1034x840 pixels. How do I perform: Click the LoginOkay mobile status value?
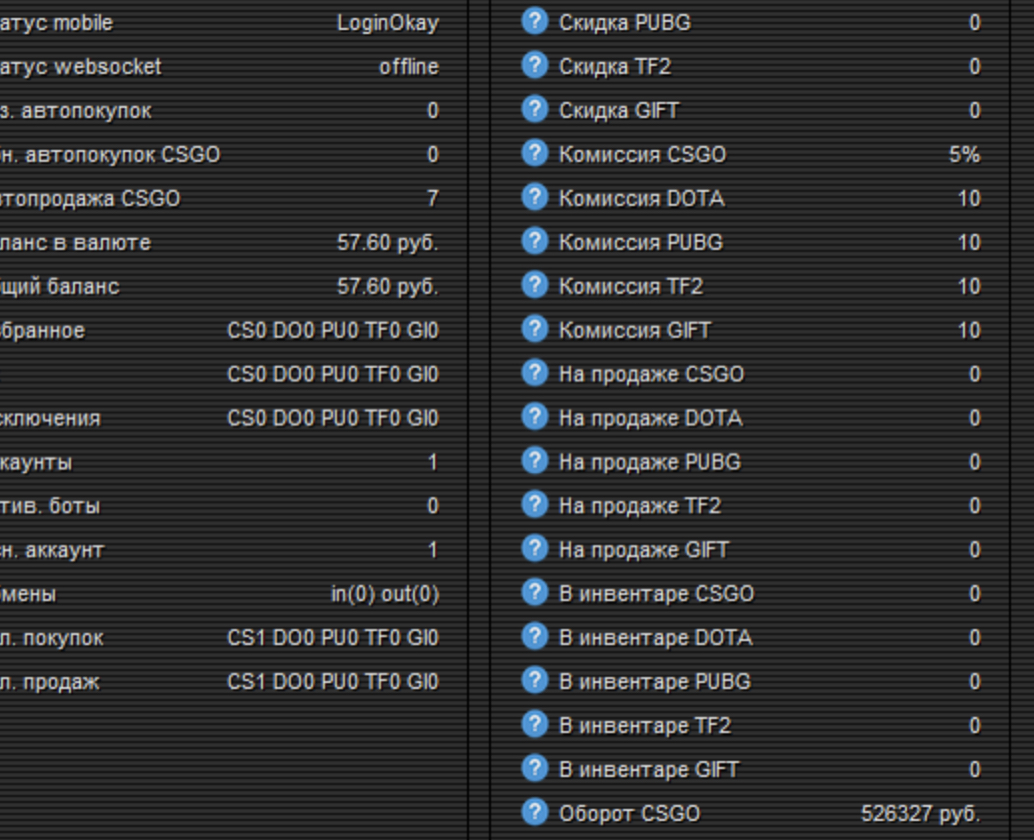[x=387, y=23]
